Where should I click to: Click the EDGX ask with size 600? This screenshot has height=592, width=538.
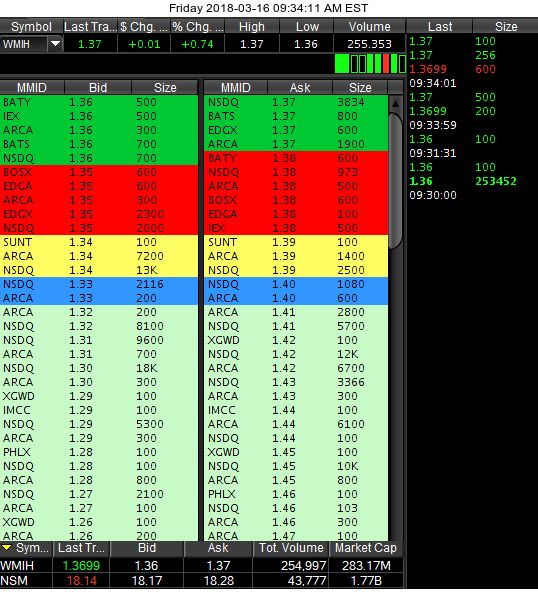(296, 130)
